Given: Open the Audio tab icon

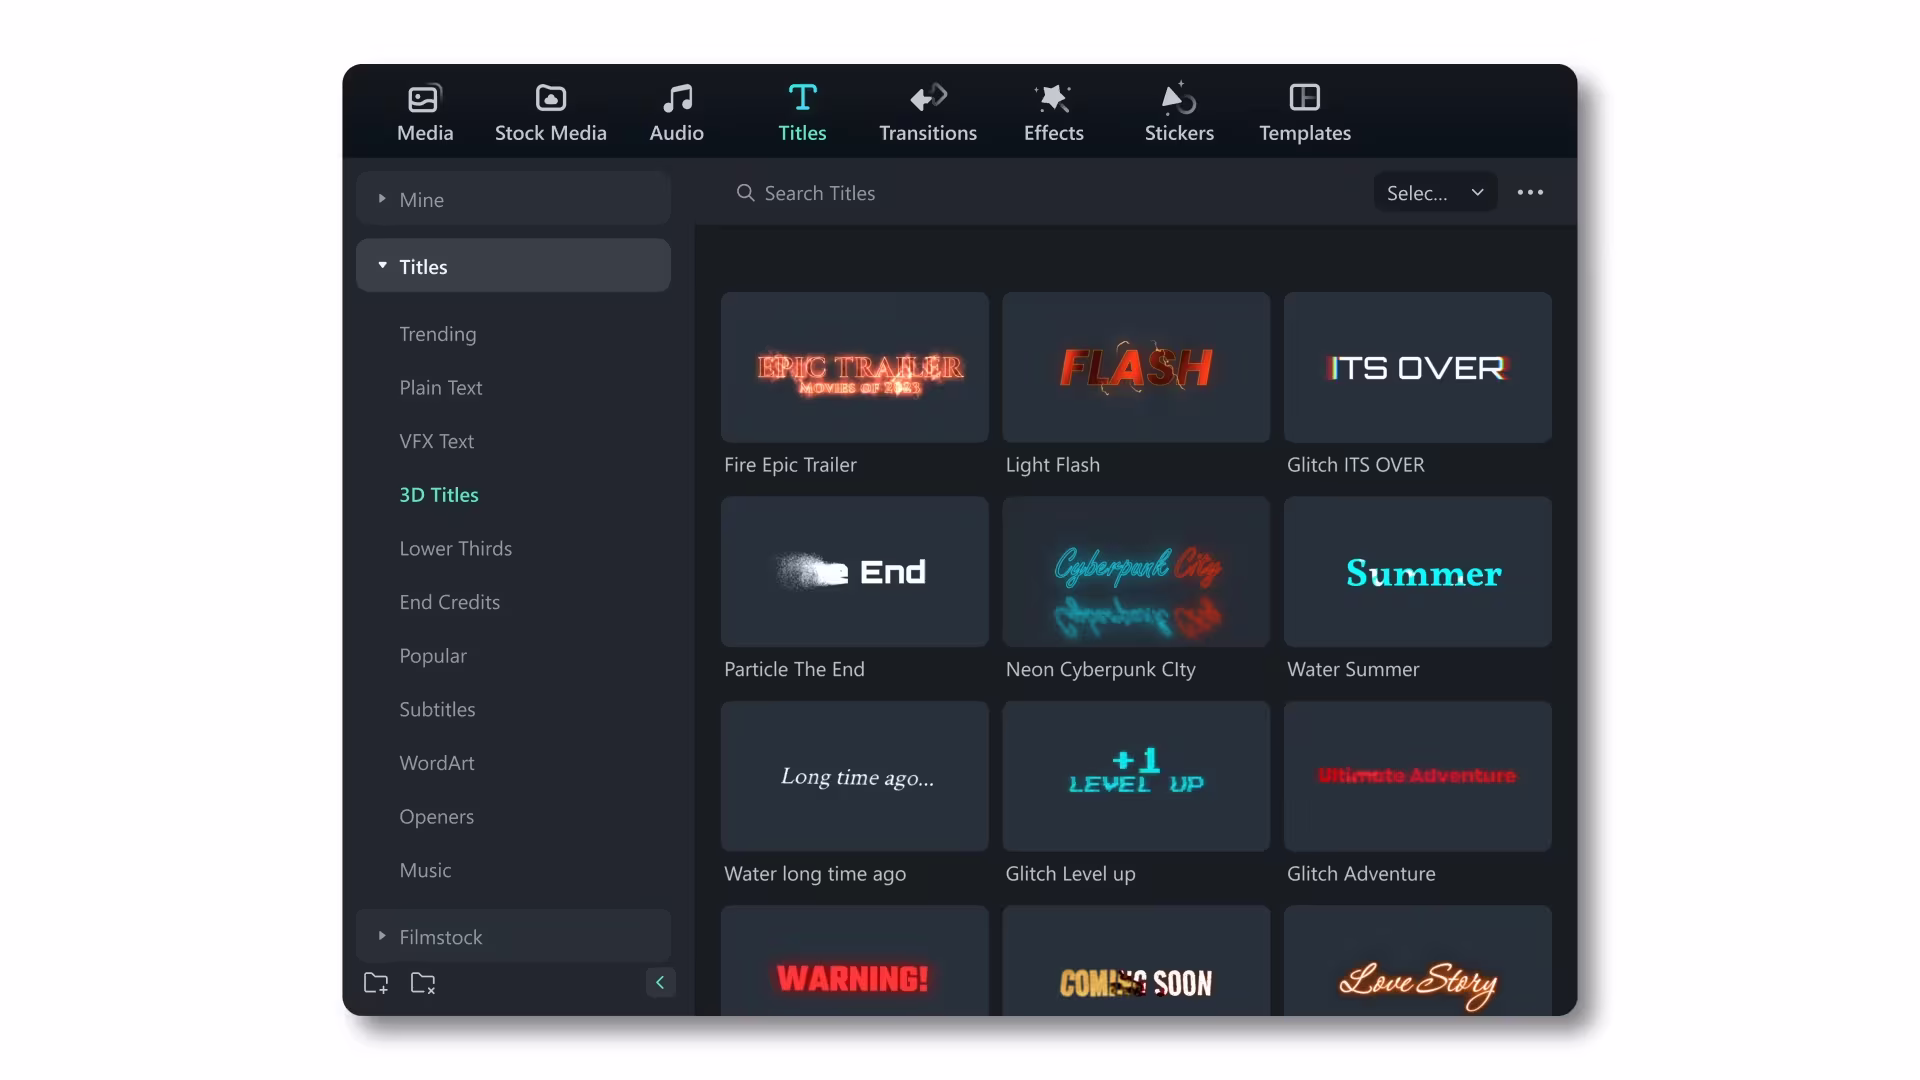Looking at the screenshot, I should [677, 98].
